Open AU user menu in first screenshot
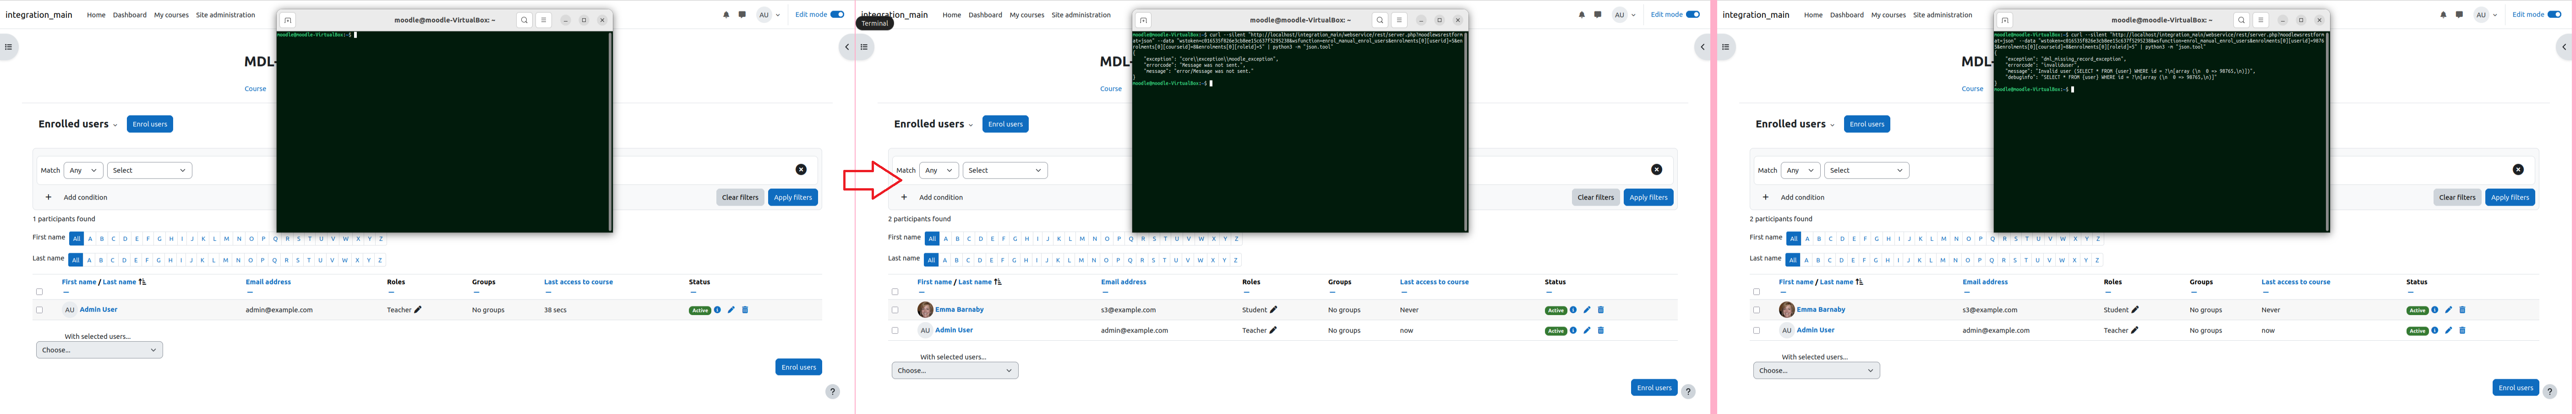This screenshot has width=2576, height=414. (768, 15)
